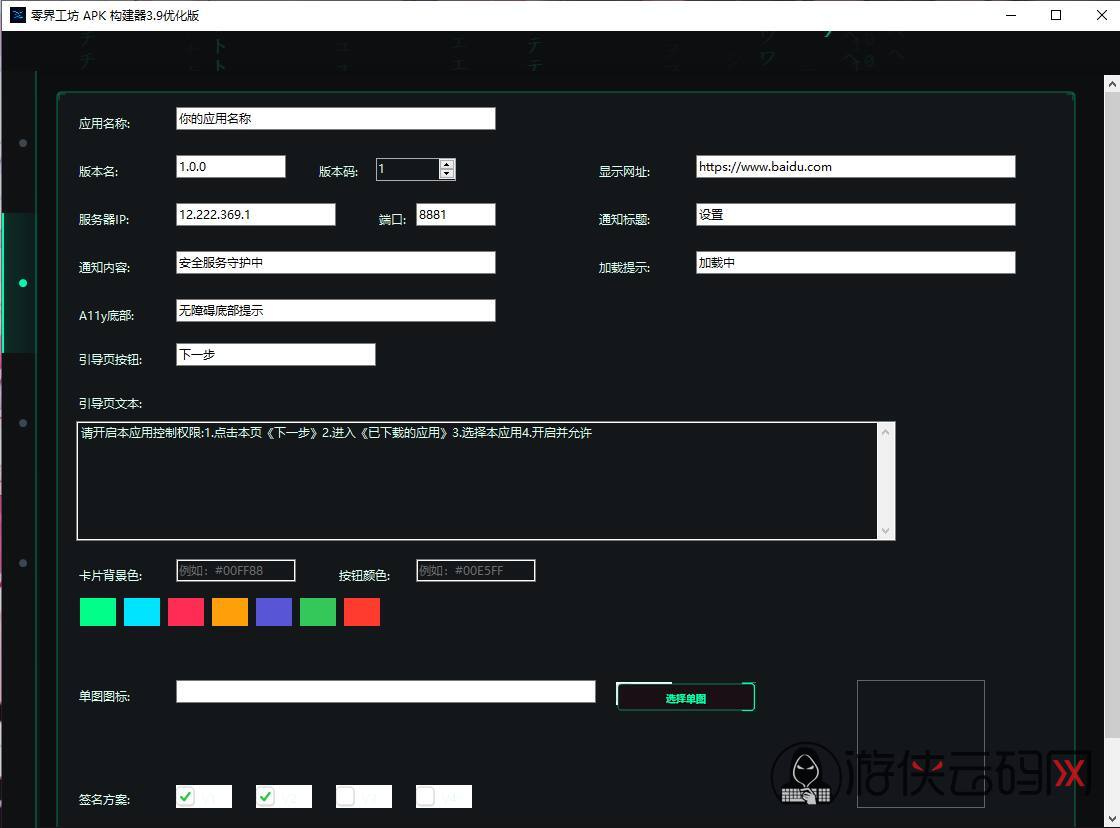Select the pink-red color swatch
This screenshot has height=828, width=1120.
click(186, 612)
